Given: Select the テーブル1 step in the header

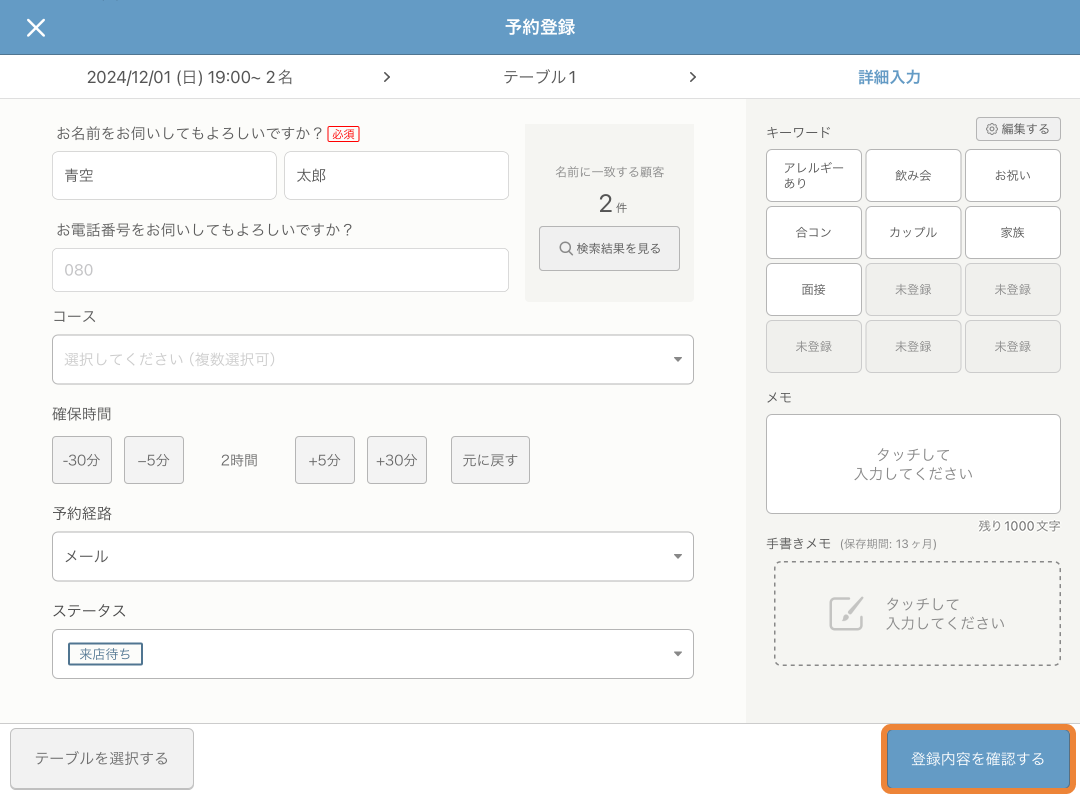Looking at the screenshot, I should pyautogui.click(x=540, y=77).
